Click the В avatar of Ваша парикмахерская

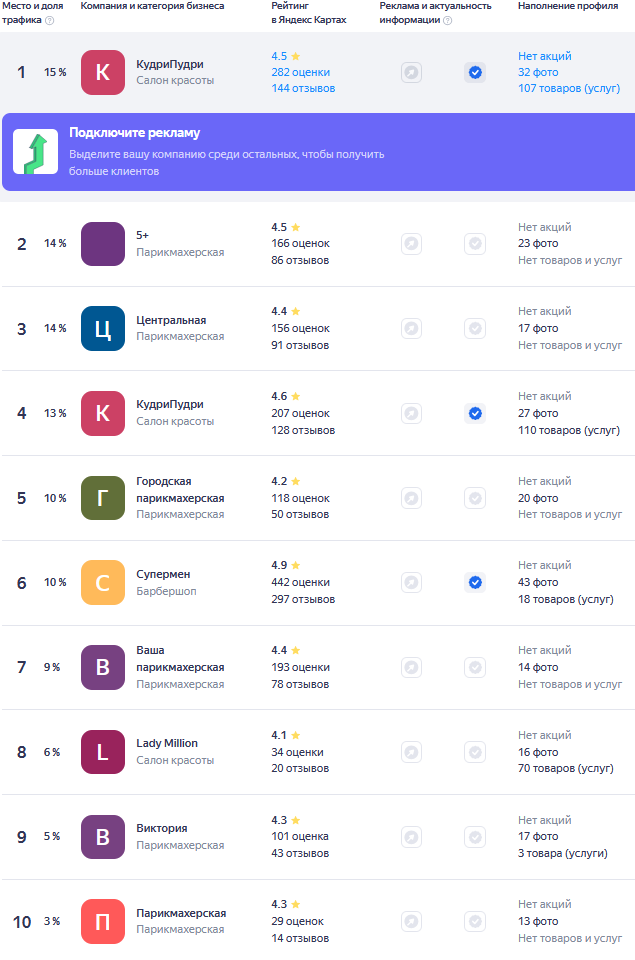click(103, 667)
